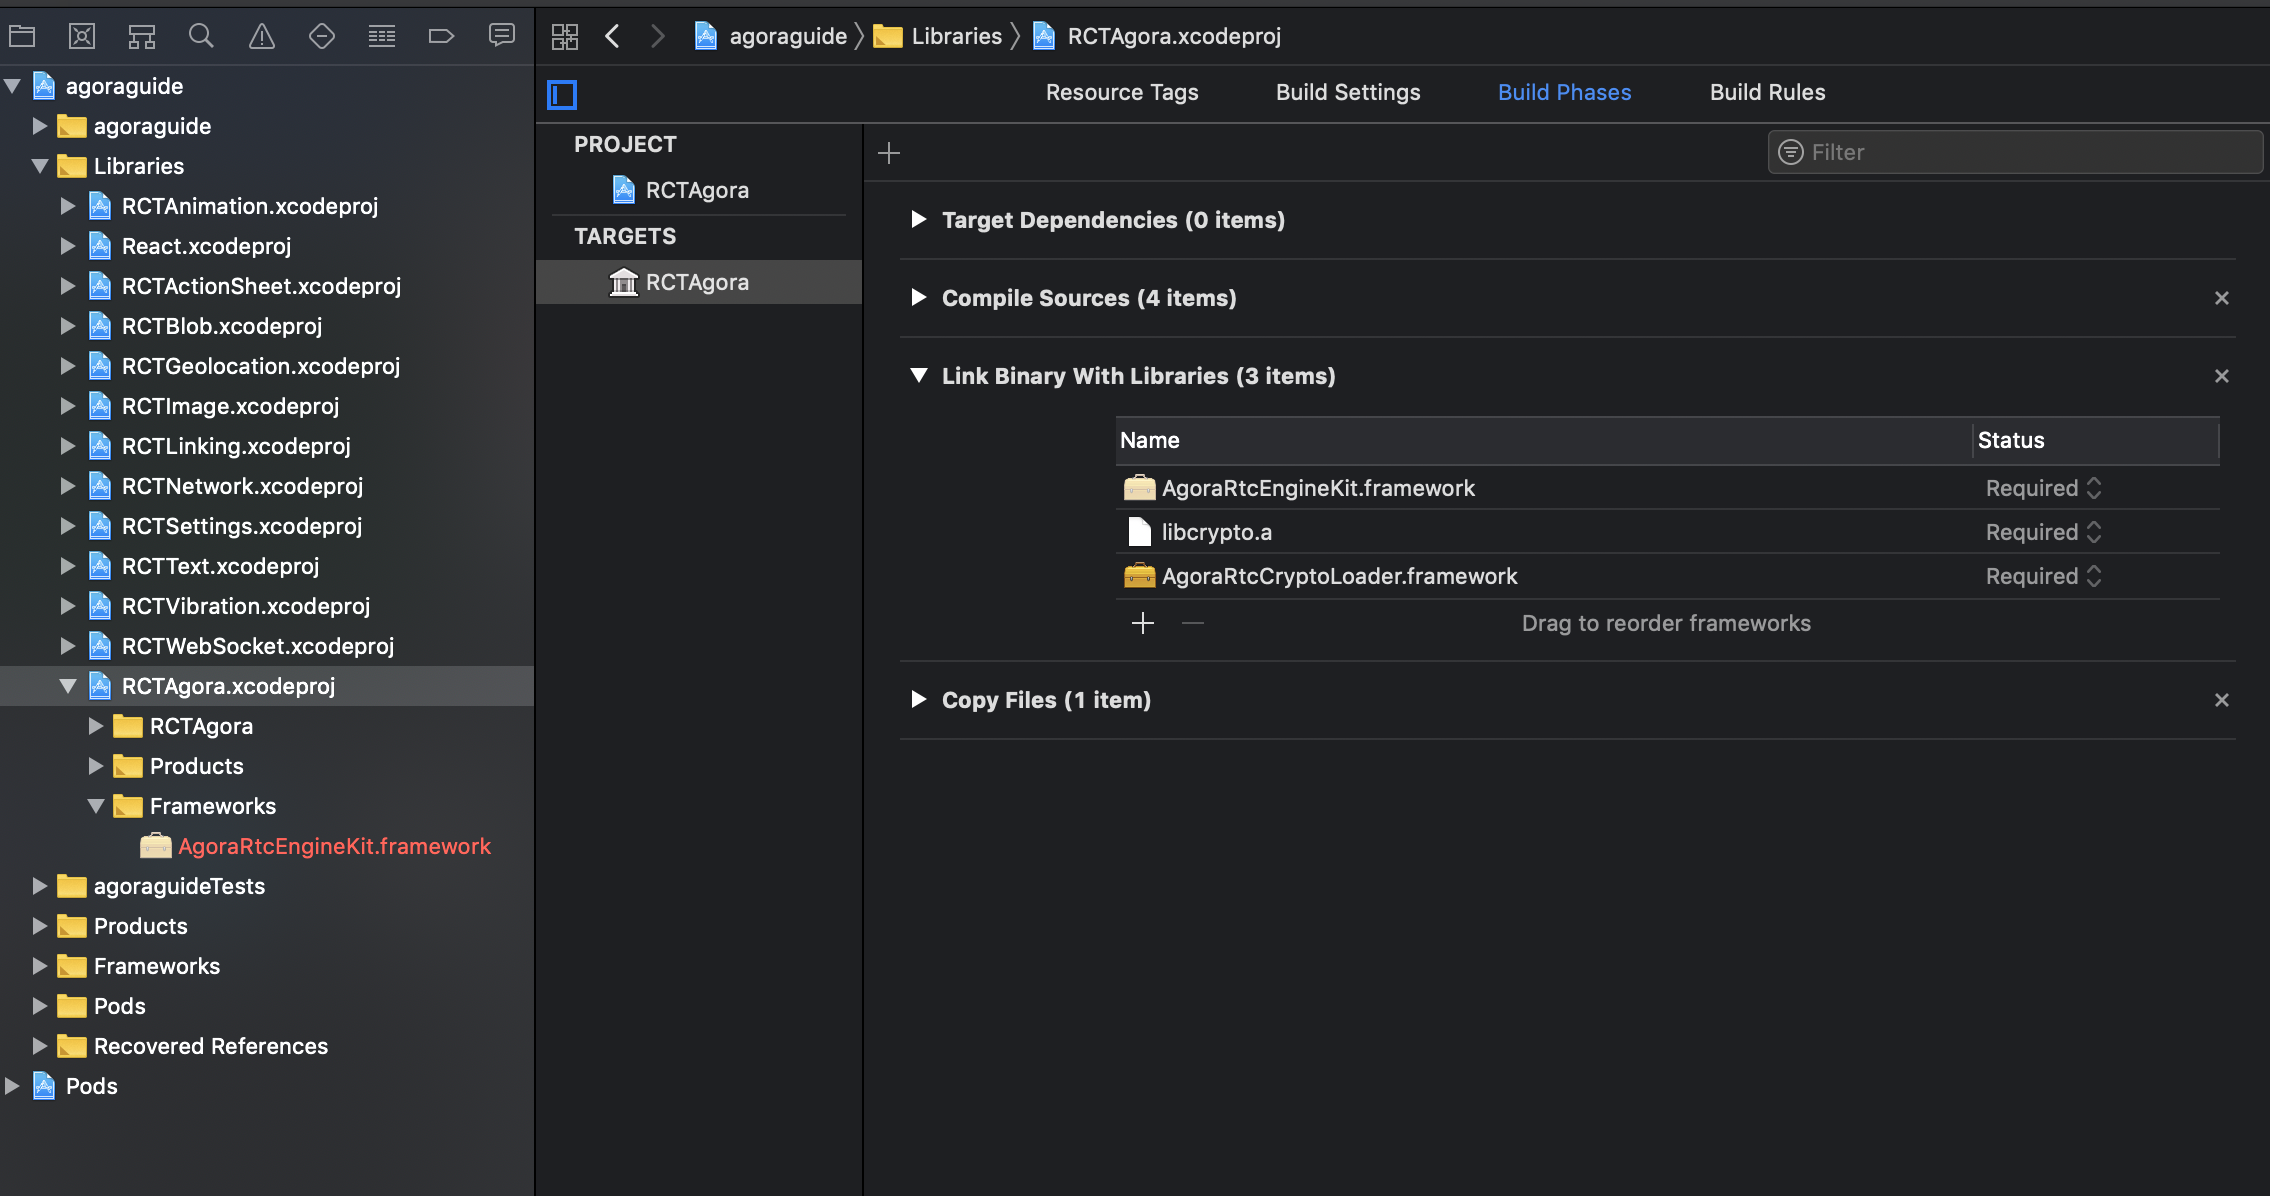
Task: Collapse Link Binary With Libraries section
Action: (918, 375)
